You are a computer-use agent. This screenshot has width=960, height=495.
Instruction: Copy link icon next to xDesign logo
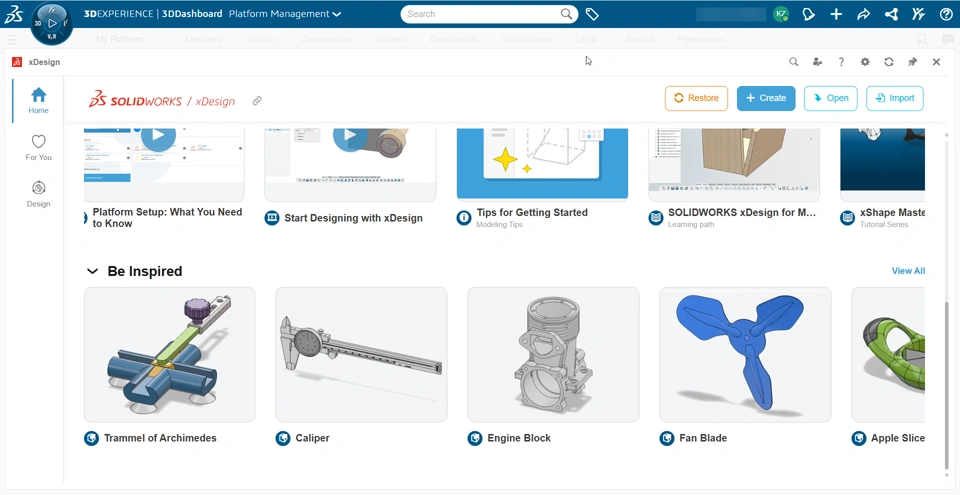(x=257, y=100)
